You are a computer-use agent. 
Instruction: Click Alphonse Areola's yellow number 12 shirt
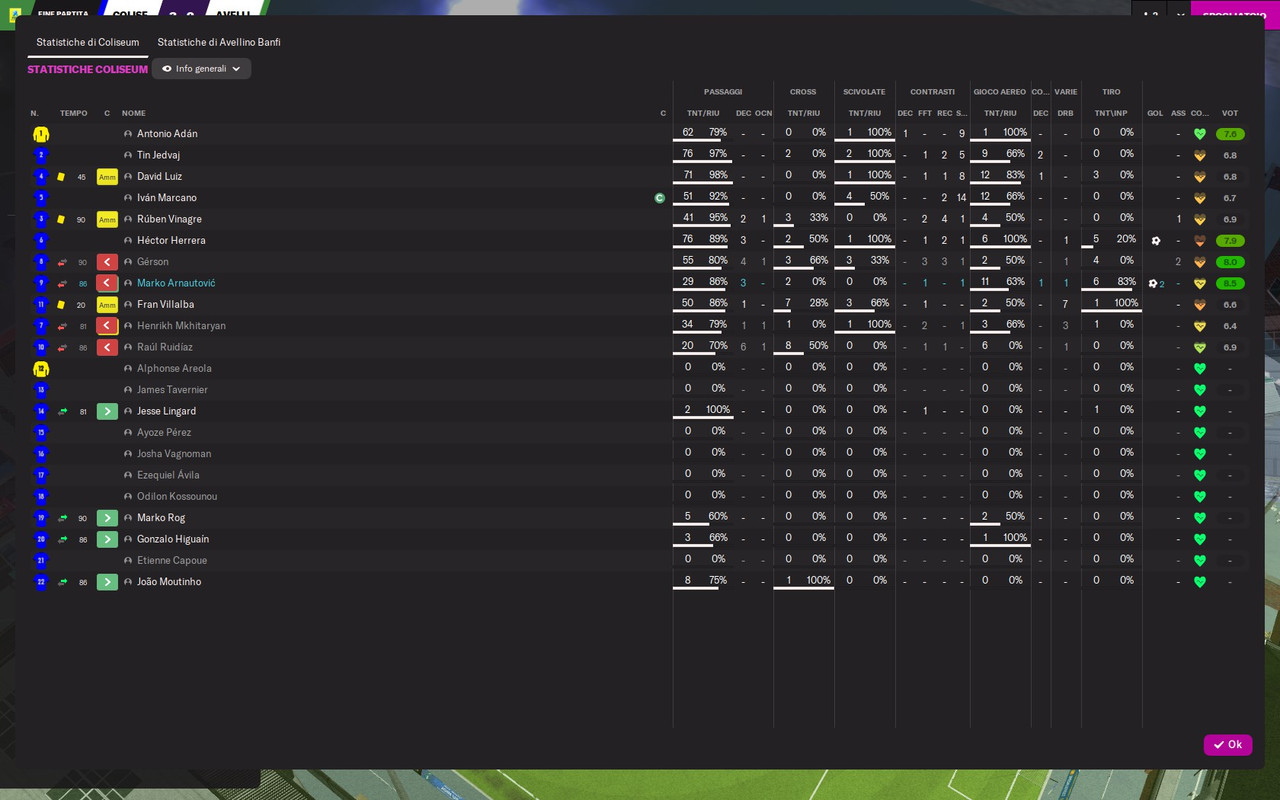(41, 369)
